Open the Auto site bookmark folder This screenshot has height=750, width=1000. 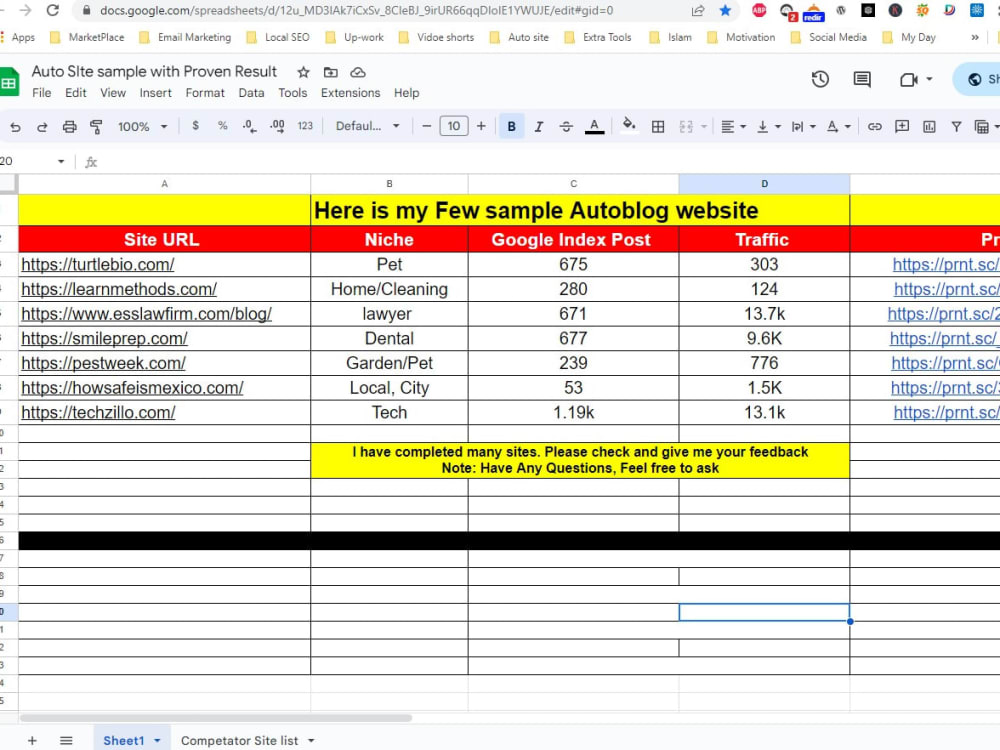point(520,37)
